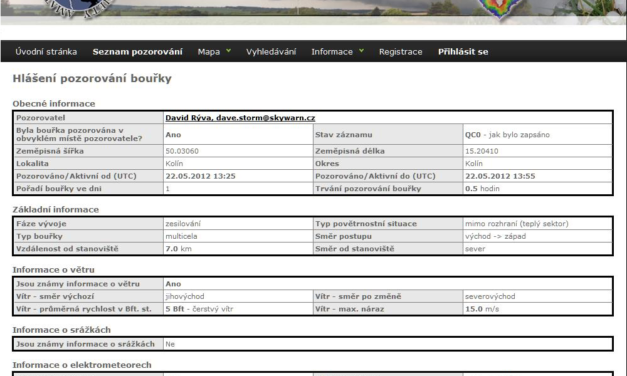Open Seznam pozorování in the navigation bar
This screenshot has width=627, height=376.
click(138, 52)
